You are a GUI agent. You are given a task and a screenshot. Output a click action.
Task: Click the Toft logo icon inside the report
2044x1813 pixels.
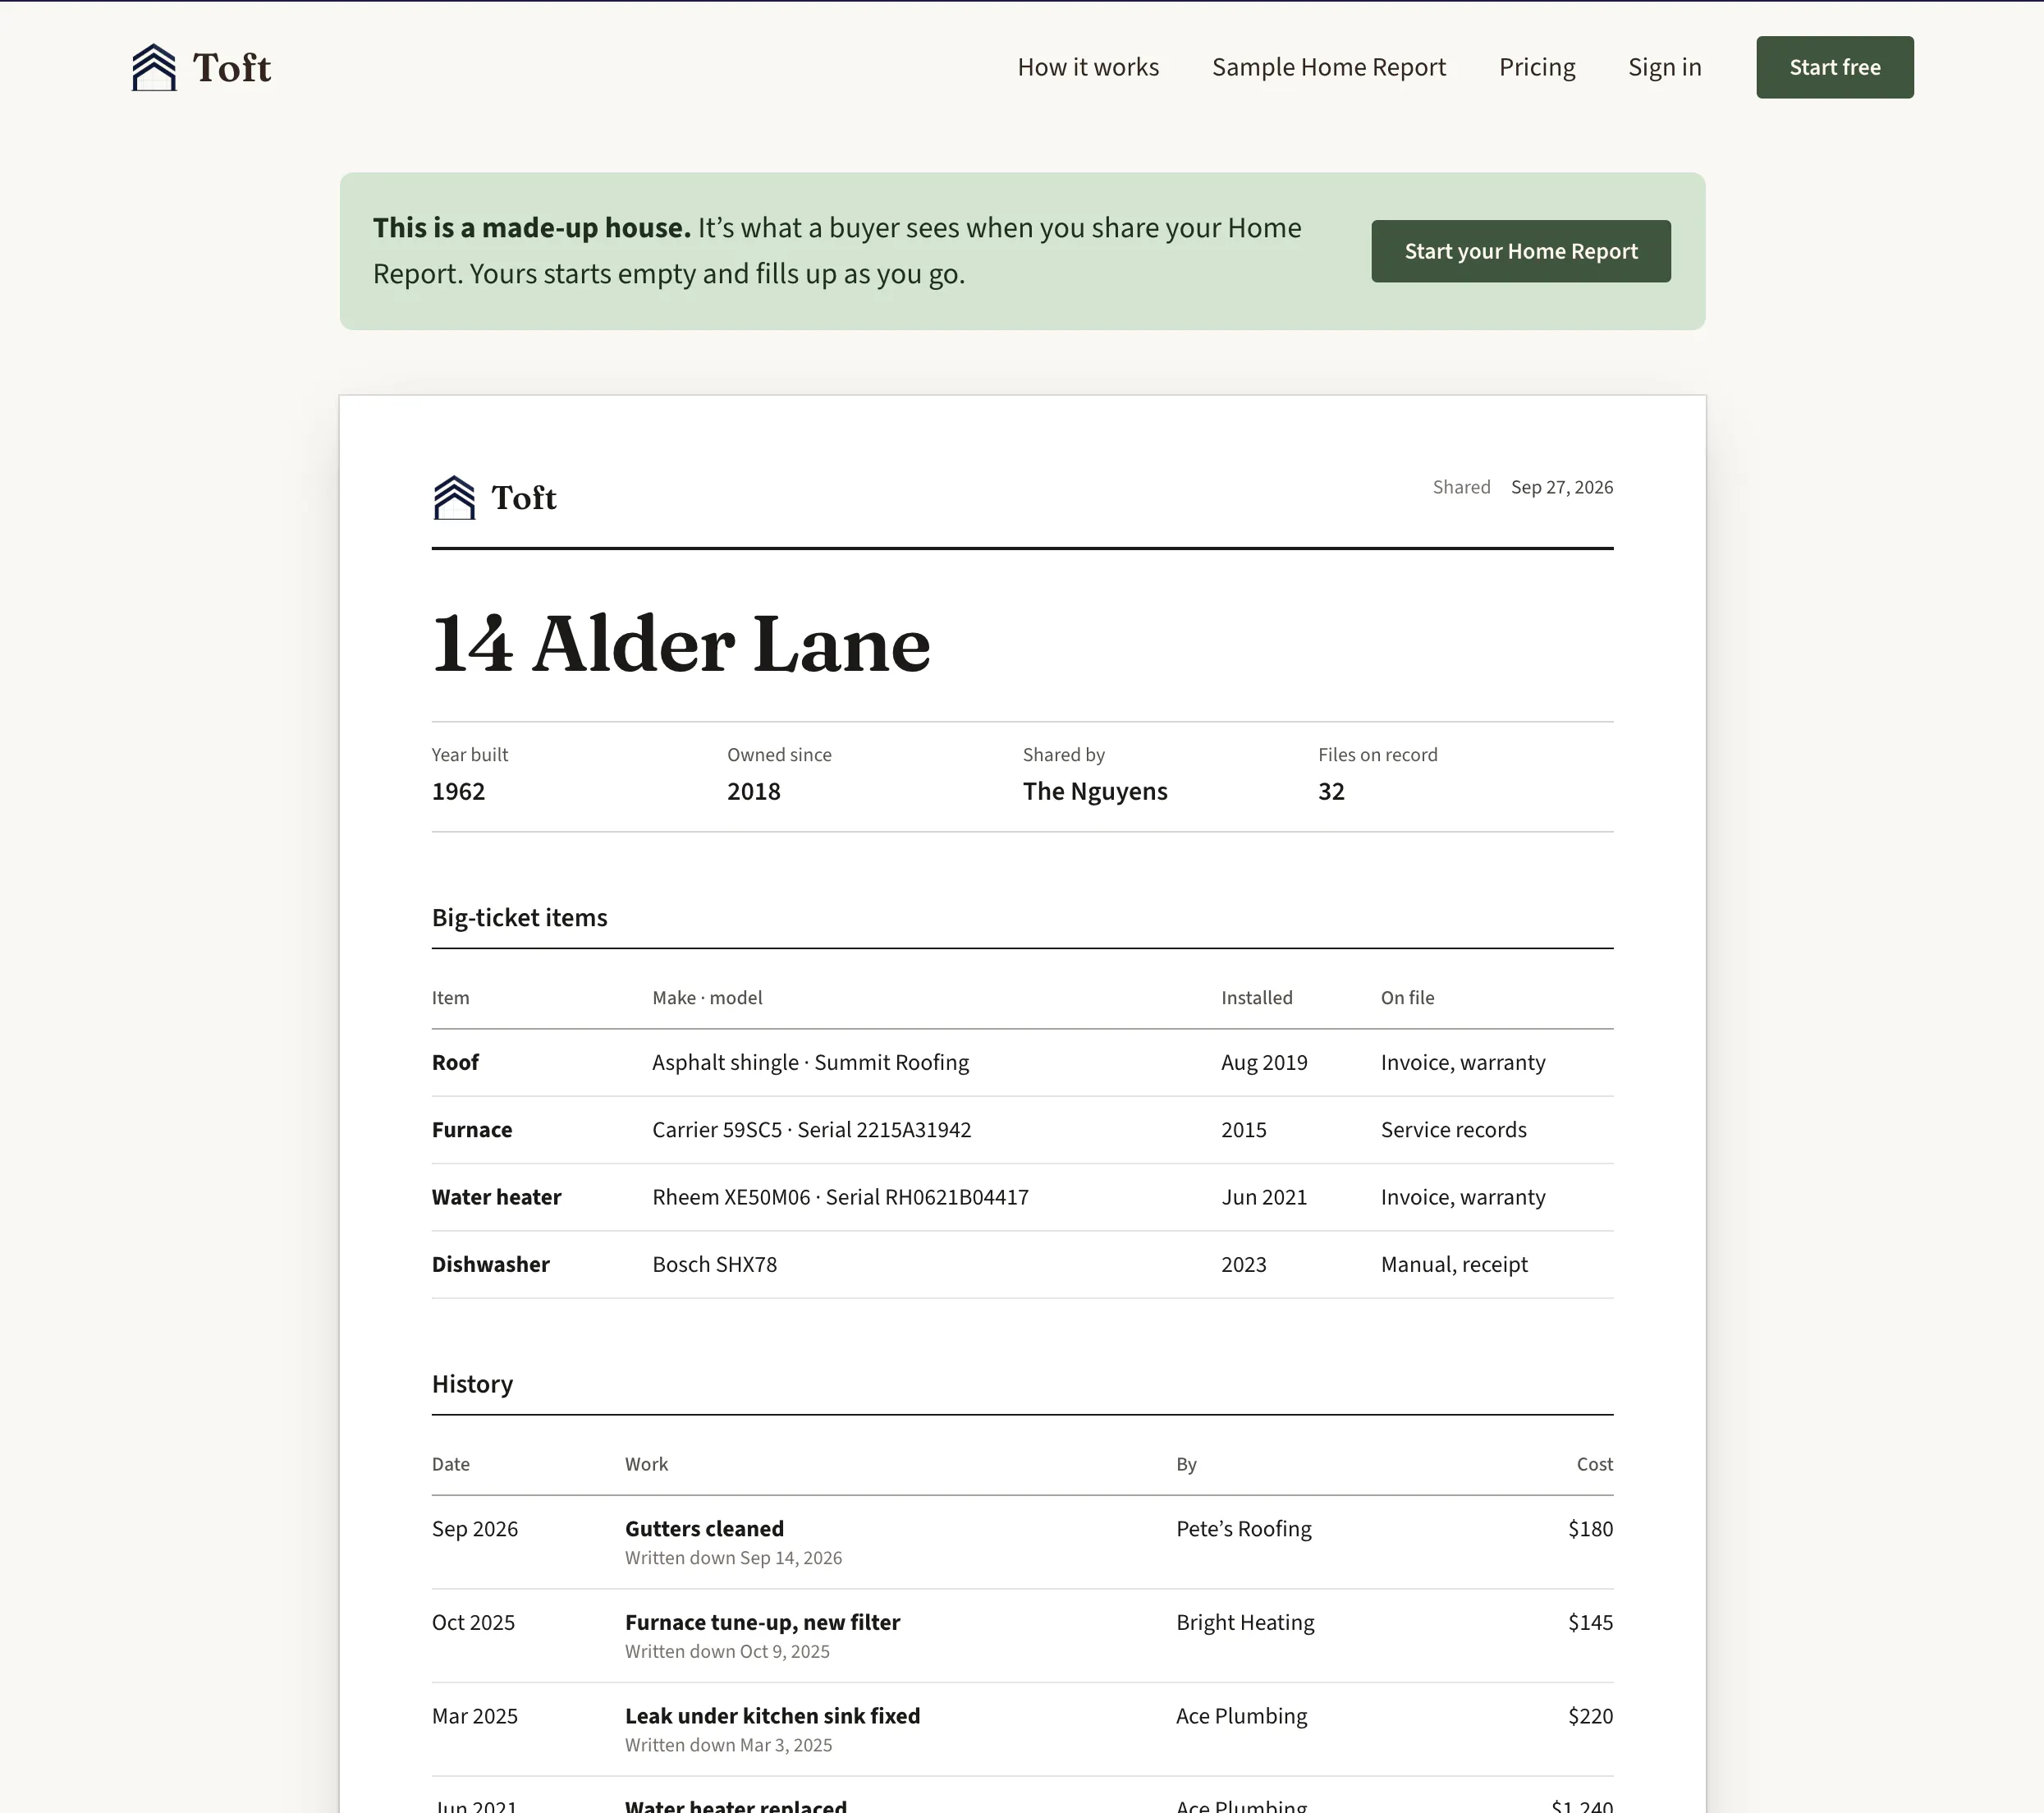[454, 497]
